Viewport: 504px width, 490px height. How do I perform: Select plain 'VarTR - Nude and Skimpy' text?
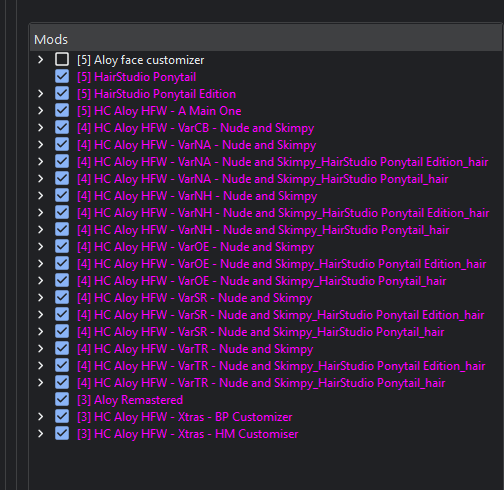195,349
